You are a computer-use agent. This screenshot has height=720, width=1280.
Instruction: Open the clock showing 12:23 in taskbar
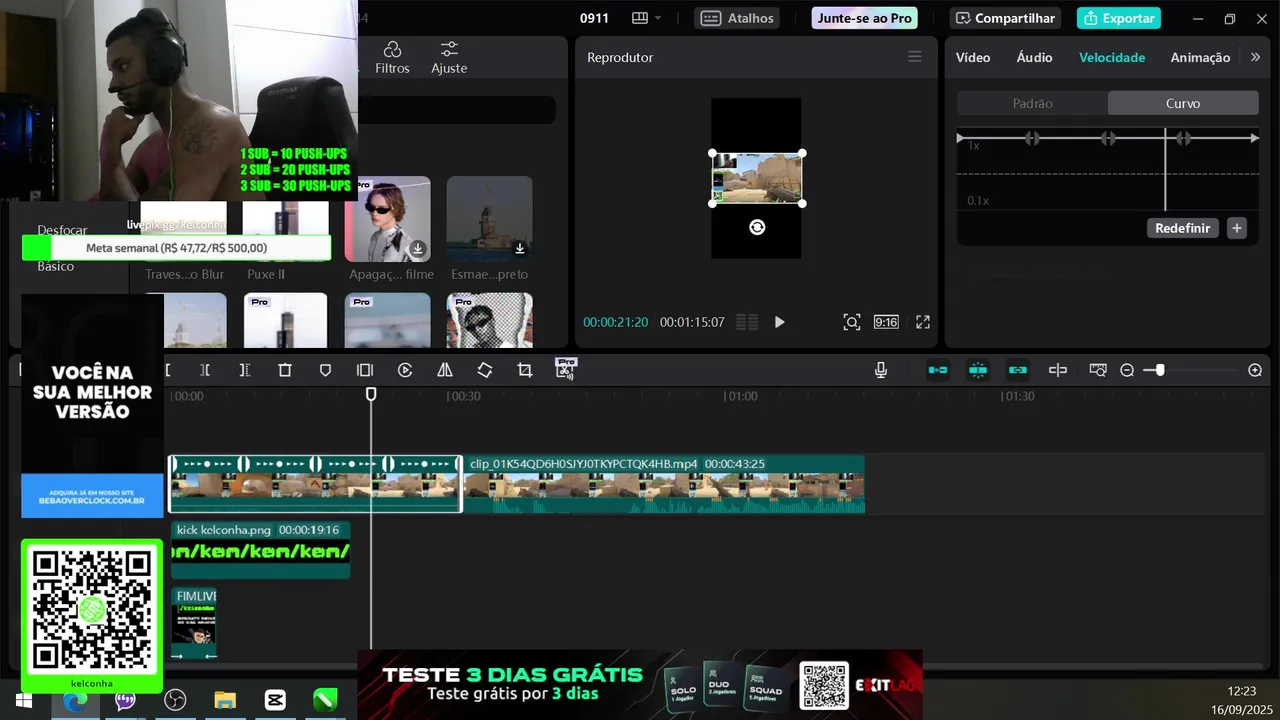[1241, 691]
